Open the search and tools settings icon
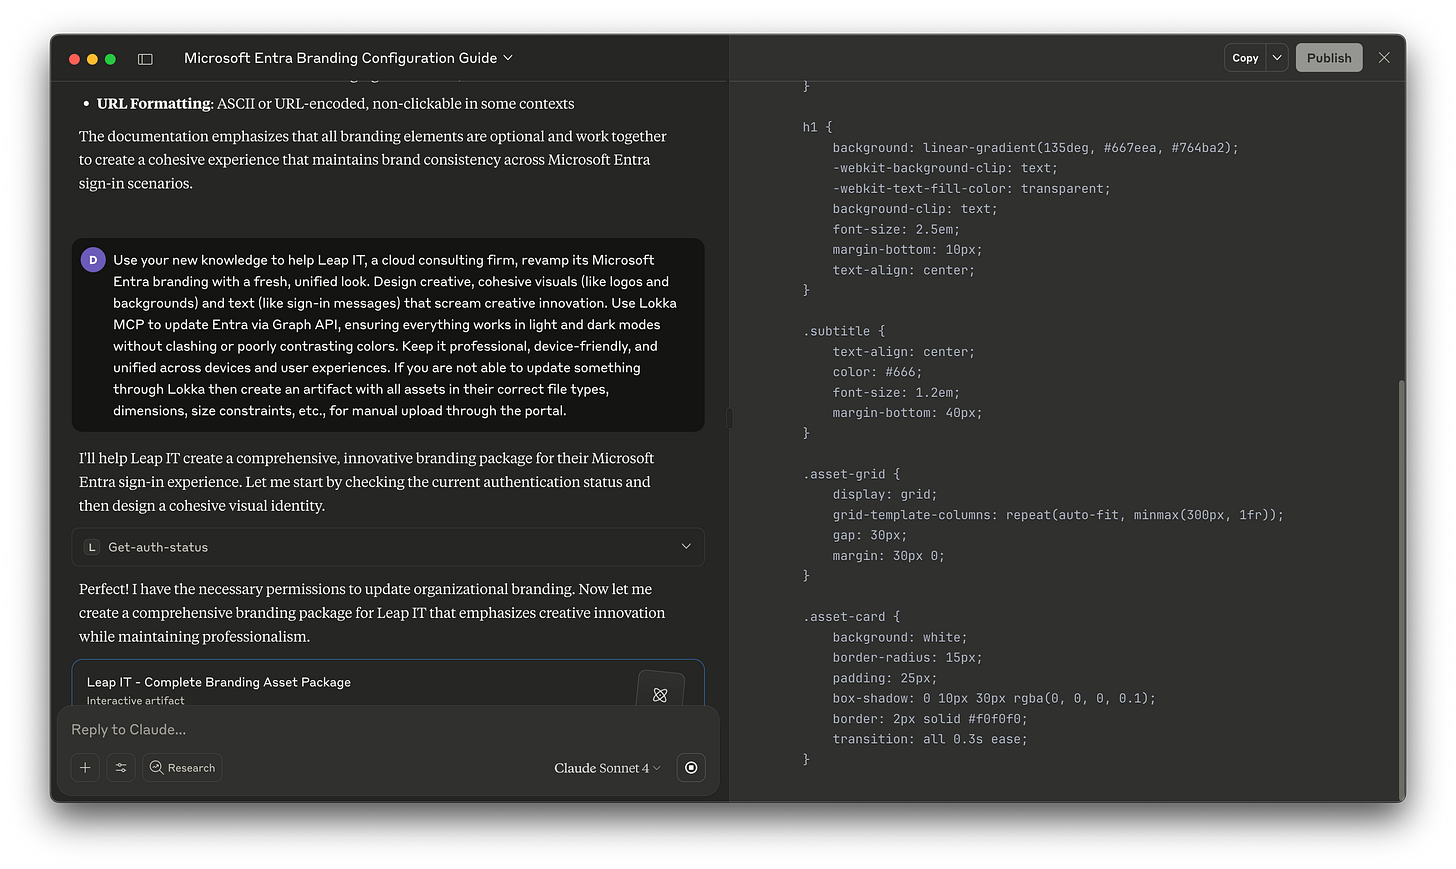 (121, 768)
